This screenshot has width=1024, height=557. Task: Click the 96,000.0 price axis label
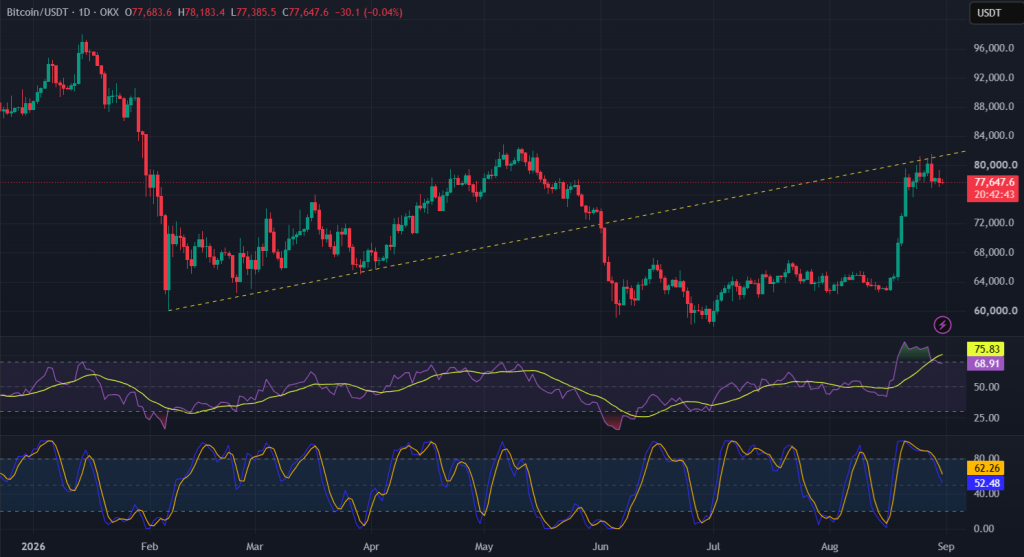[x=994, y=48]
